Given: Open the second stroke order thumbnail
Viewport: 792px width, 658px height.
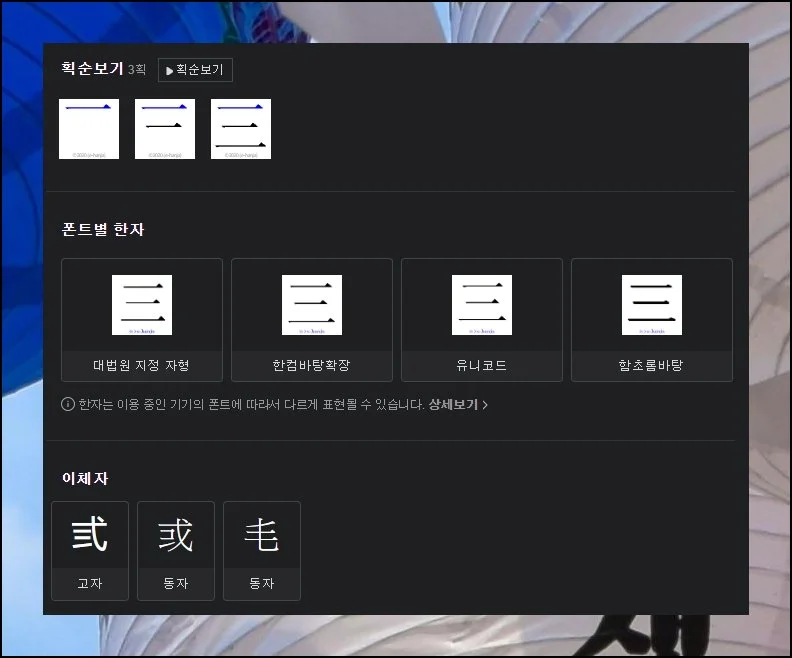Looking at the screenshot, I should [165, 129].
